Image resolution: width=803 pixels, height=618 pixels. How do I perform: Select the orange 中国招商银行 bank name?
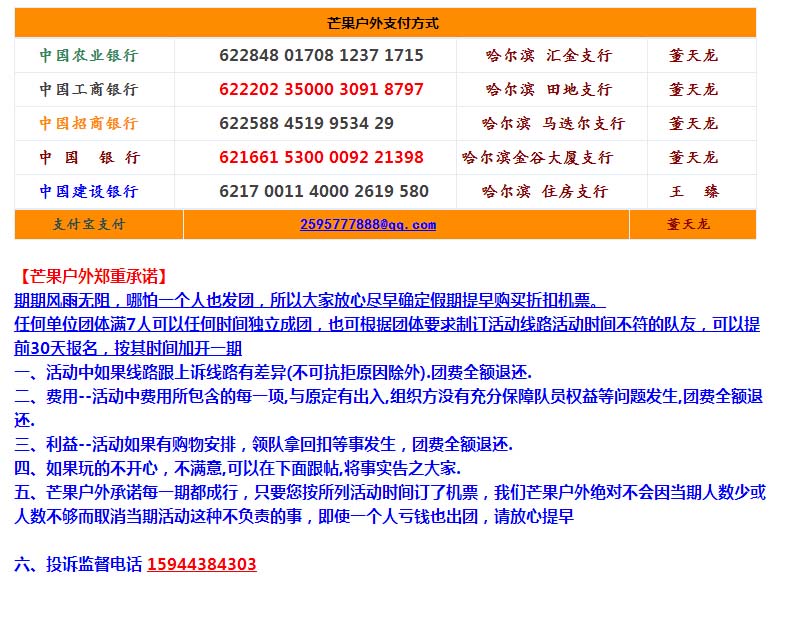pyautogui.click(x=89, y=123)
